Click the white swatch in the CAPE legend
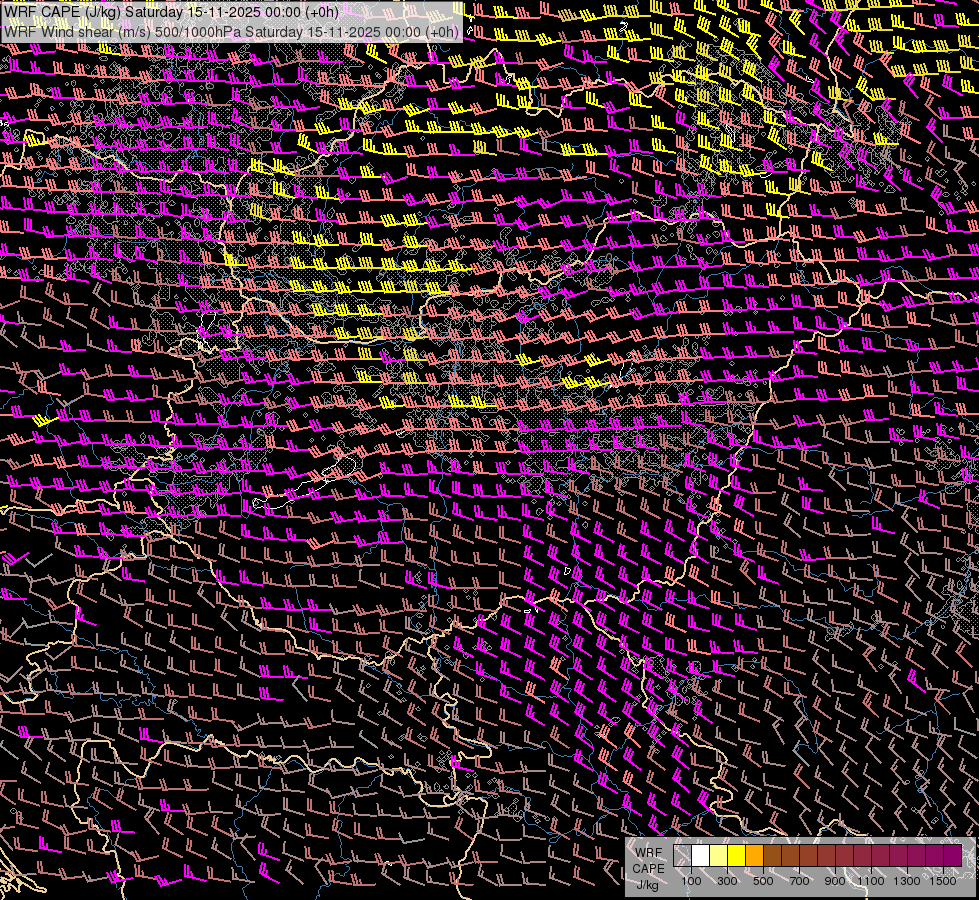Viewport: 979px width, 900px height. [701, 856]
